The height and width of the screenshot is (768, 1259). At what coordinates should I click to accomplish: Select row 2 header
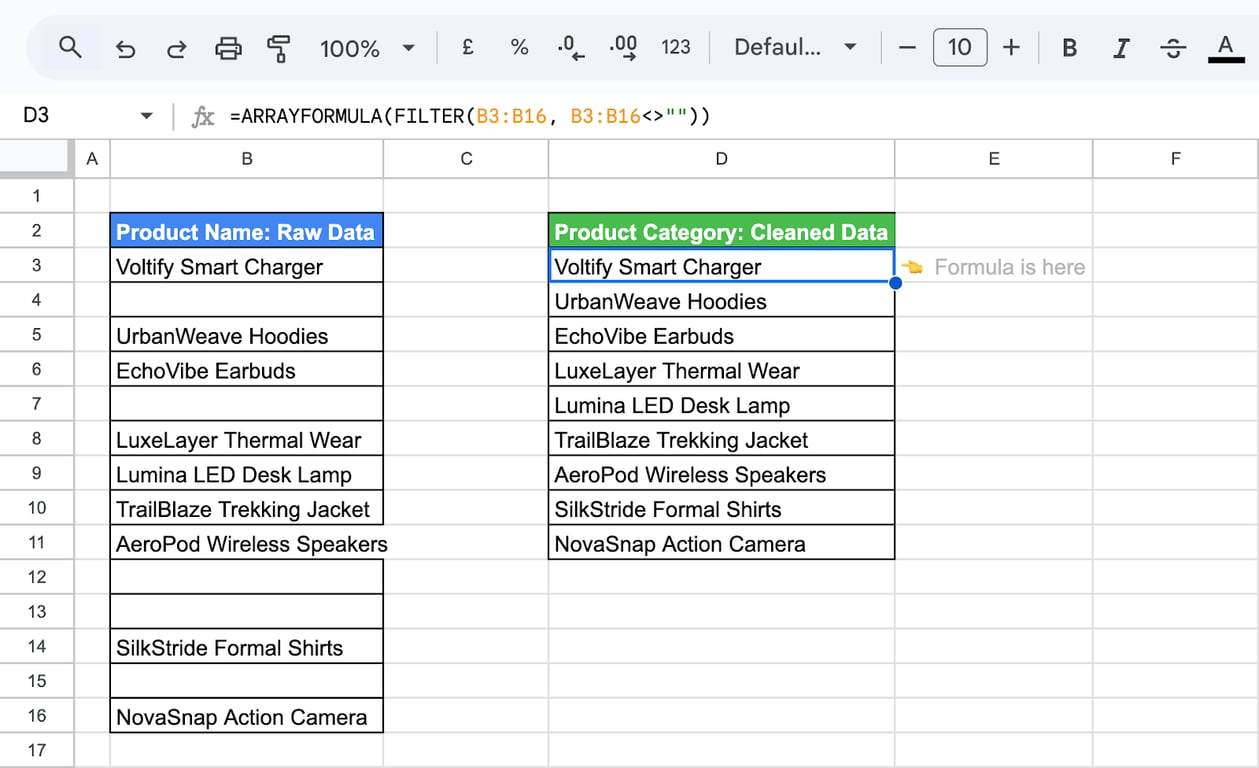point(37,231)
